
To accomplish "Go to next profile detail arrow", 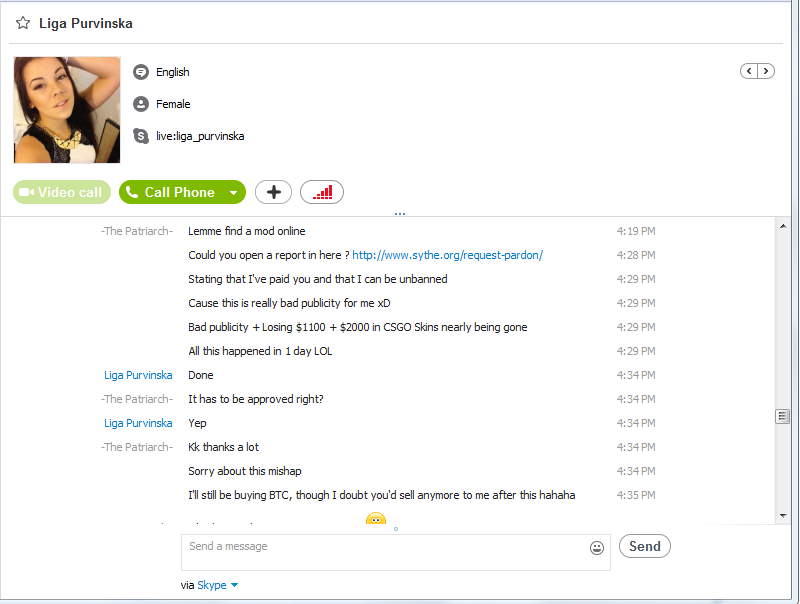I will point(766,71).
